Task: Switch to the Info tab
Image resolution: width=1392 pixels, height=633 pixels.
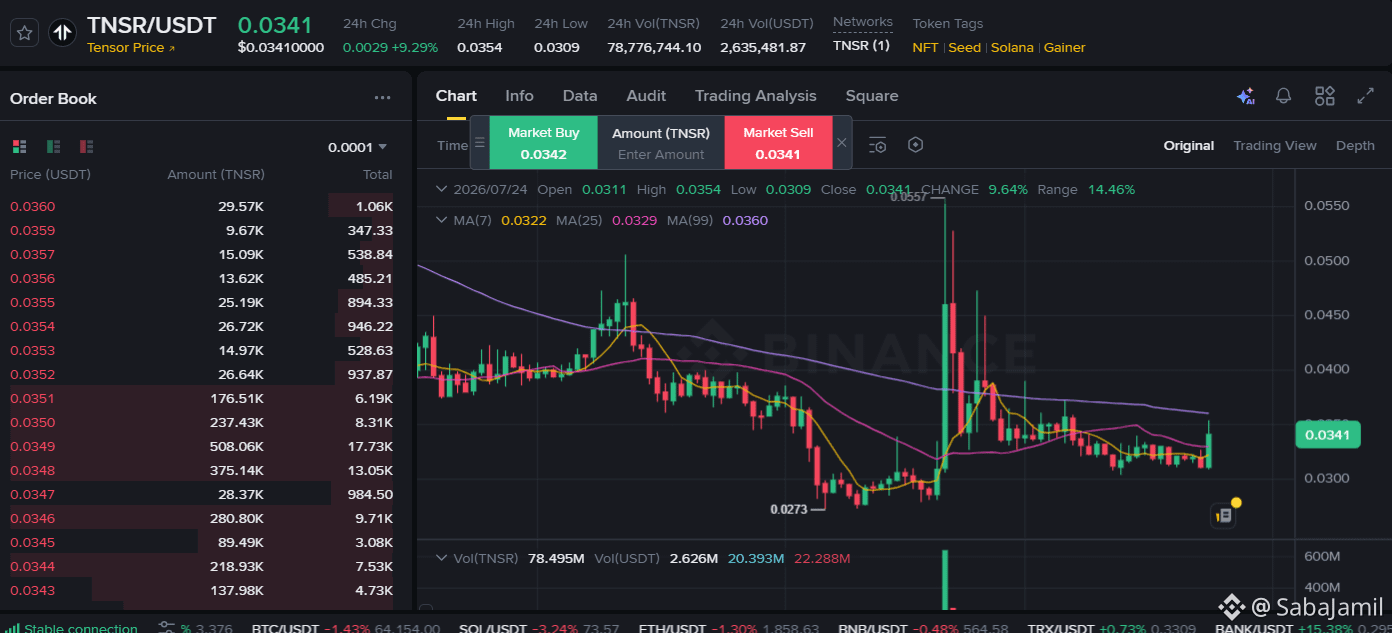Action: 519,96
